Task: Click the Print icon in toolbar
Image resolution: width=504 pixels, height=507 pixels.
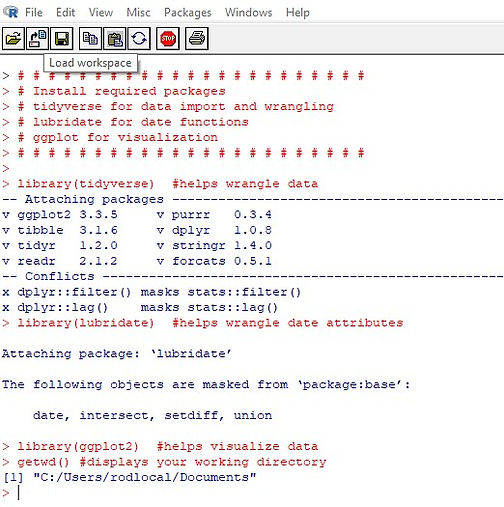Action: pyautogui.click(x=197, y=39)
